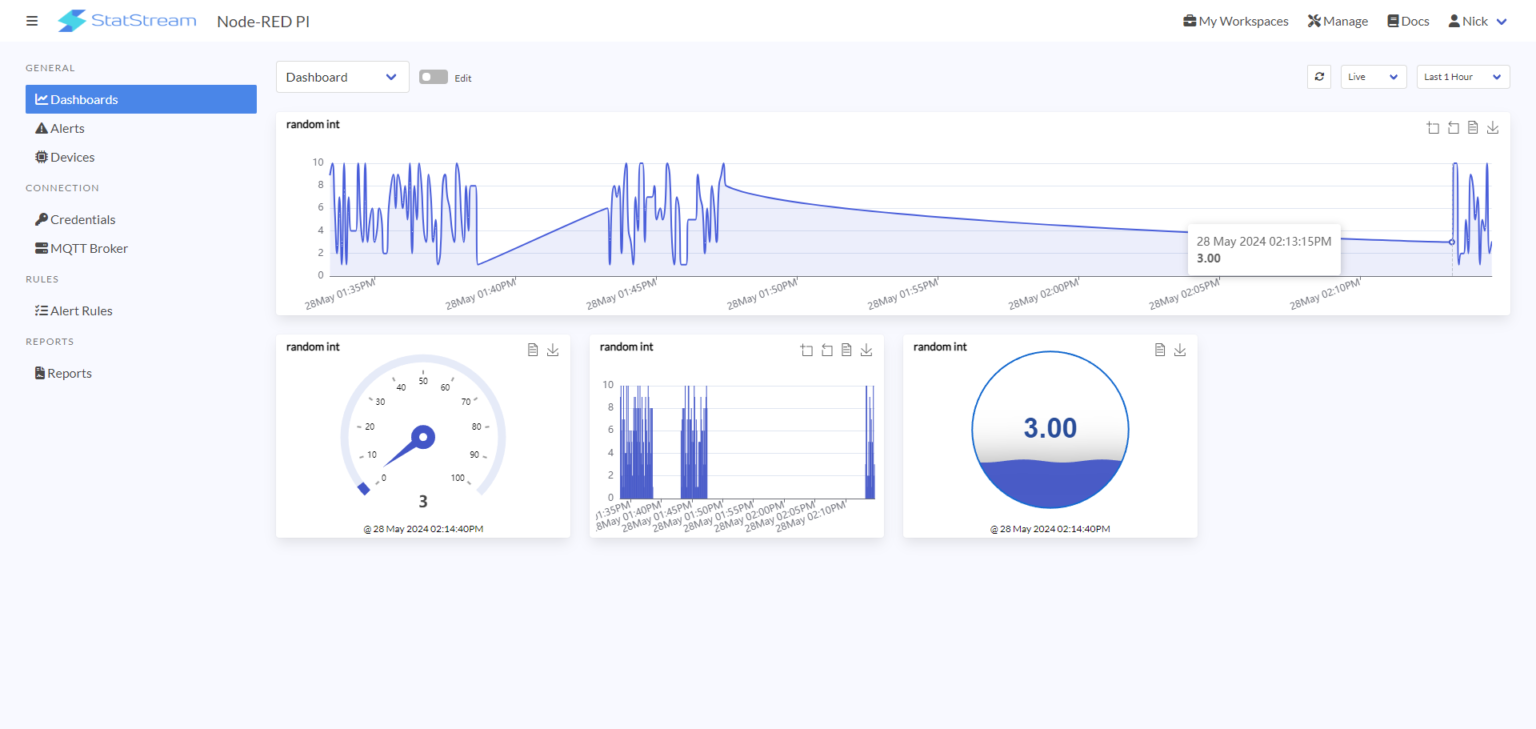Open data view on bar chart widget
Viewport: 1536px width, 729px height.
coord(846,350)
